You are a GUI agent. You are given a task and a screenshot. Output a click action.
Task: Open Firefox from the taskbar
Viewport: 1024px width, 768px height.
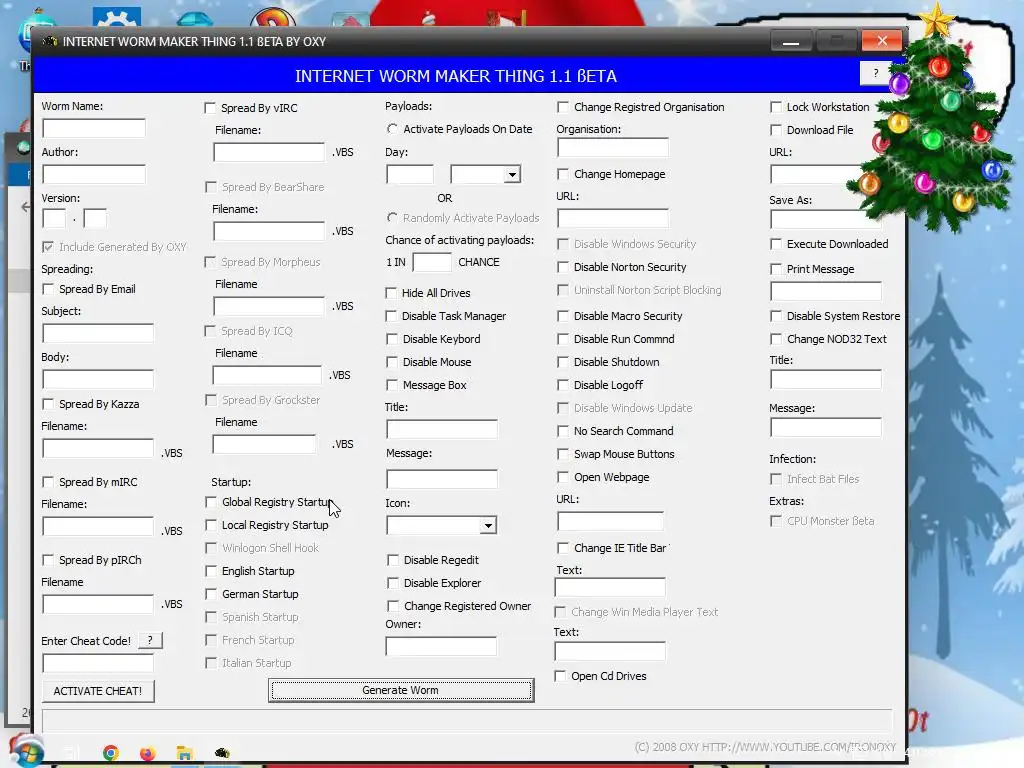[148, 754]
